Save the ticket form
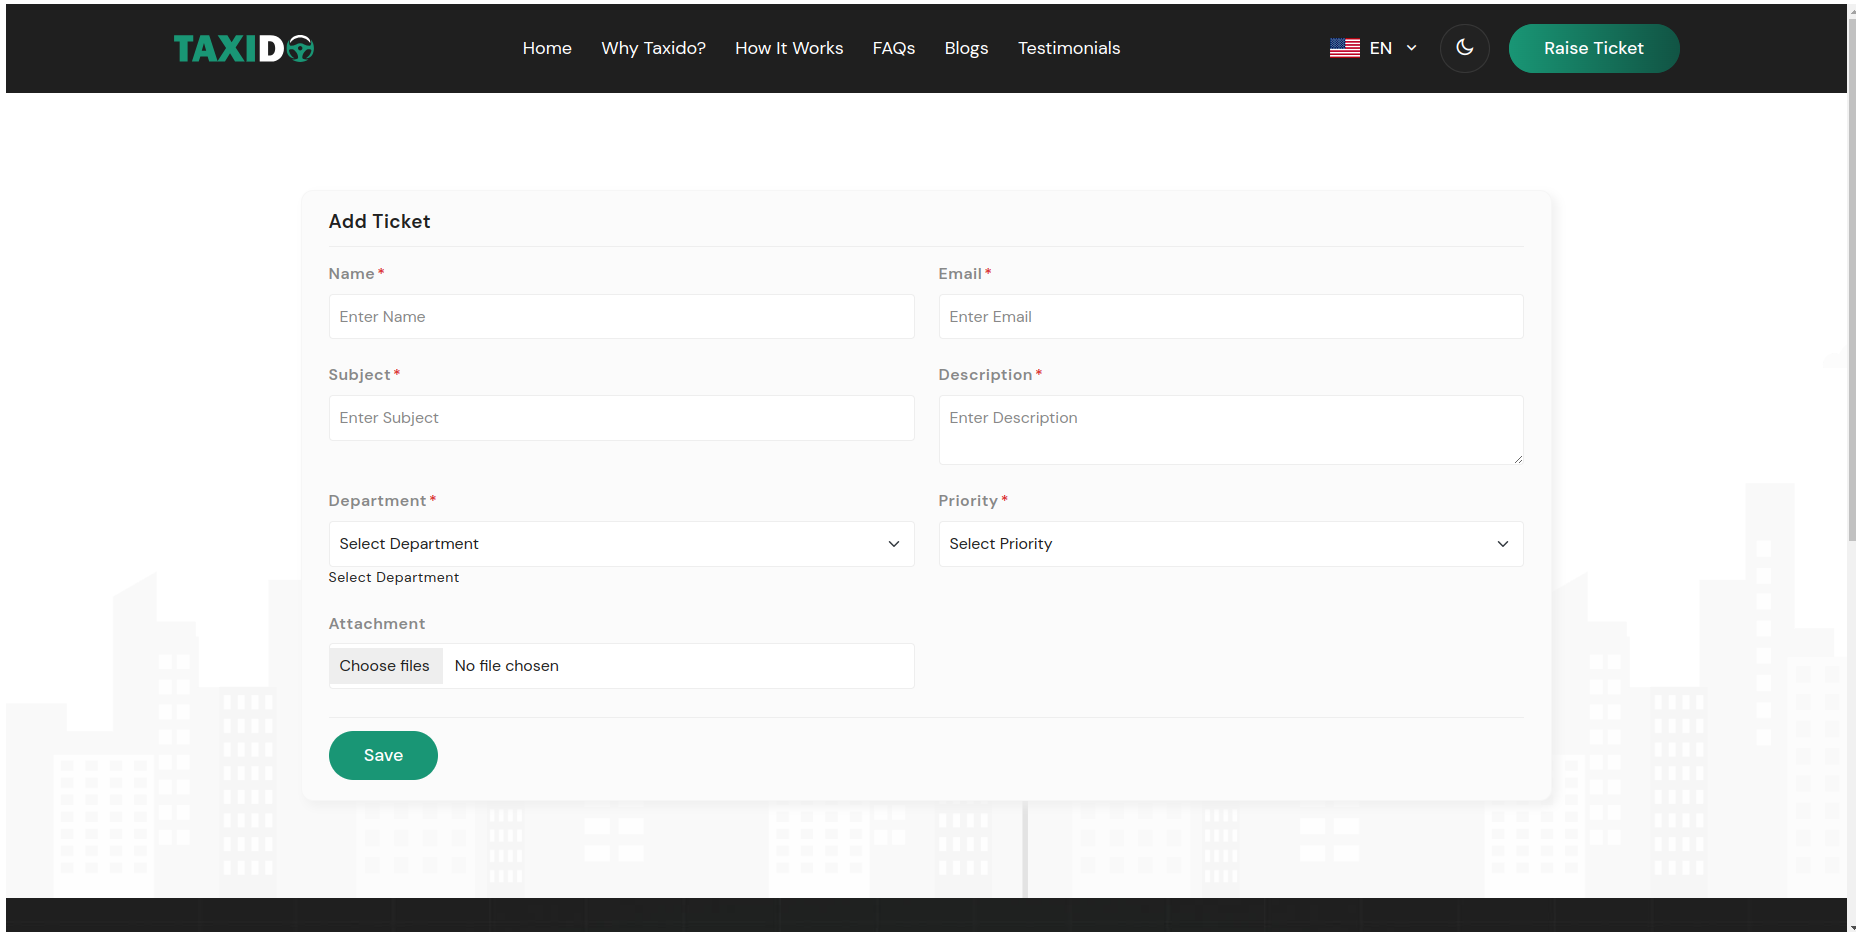 383,755
